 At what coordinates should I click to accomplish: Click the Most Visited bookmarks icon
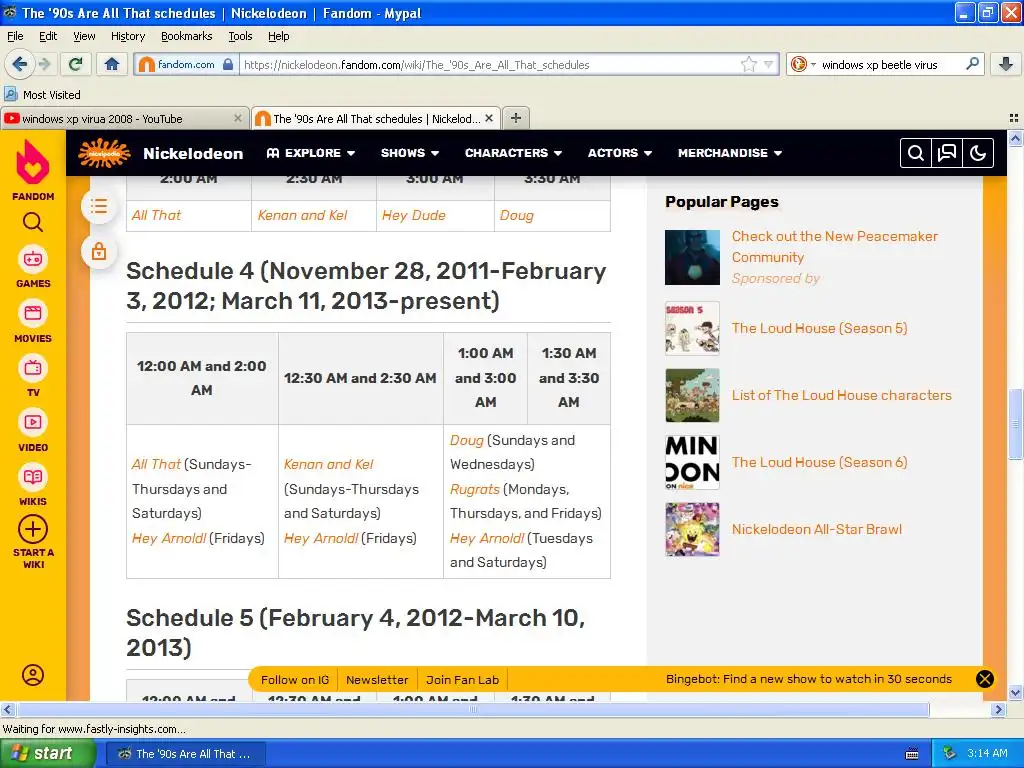pyautogui.click(x=10, y=94)
